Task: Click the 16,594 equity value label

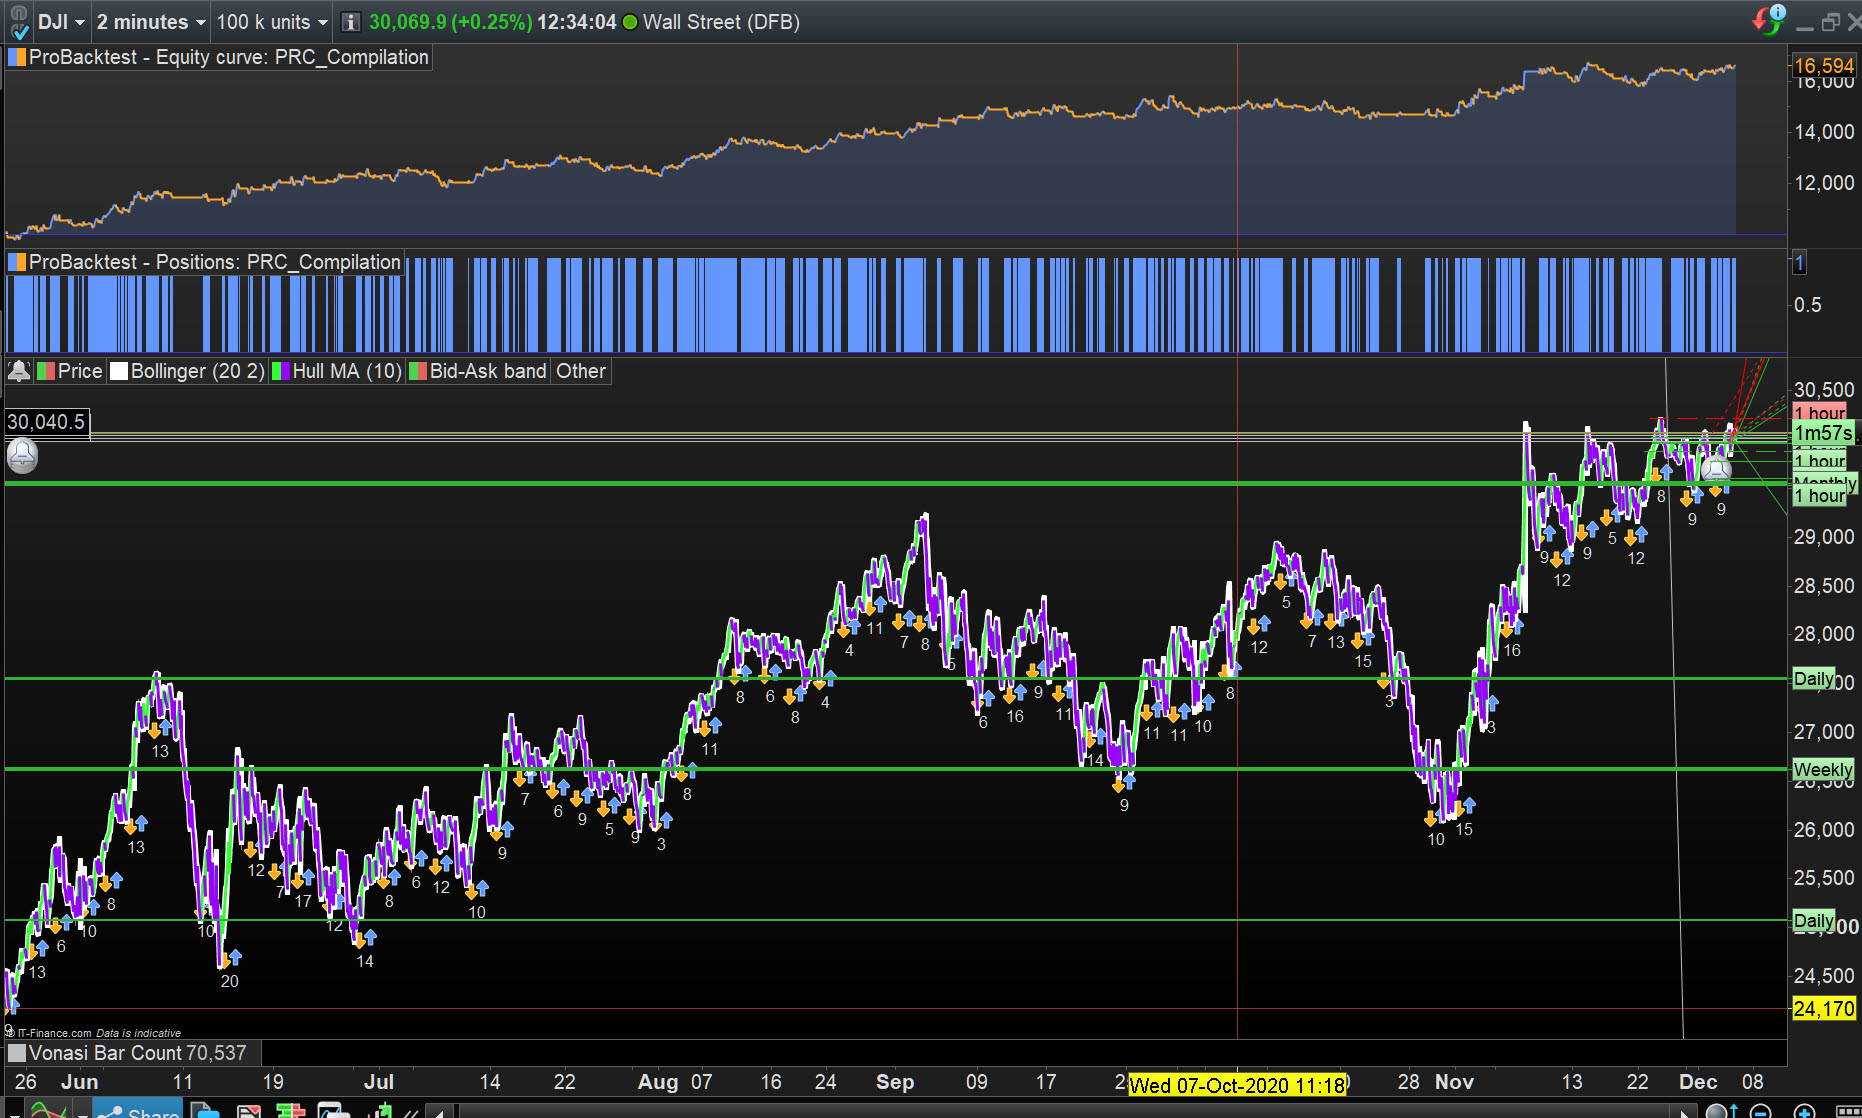Action: point(1824,66)
